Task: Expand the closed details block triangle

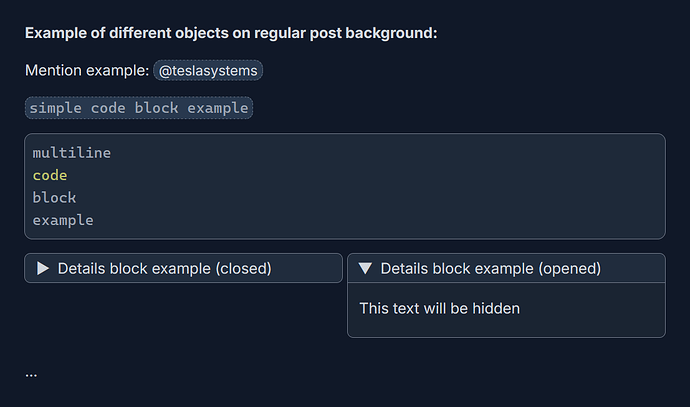Action: click(43, 268)
